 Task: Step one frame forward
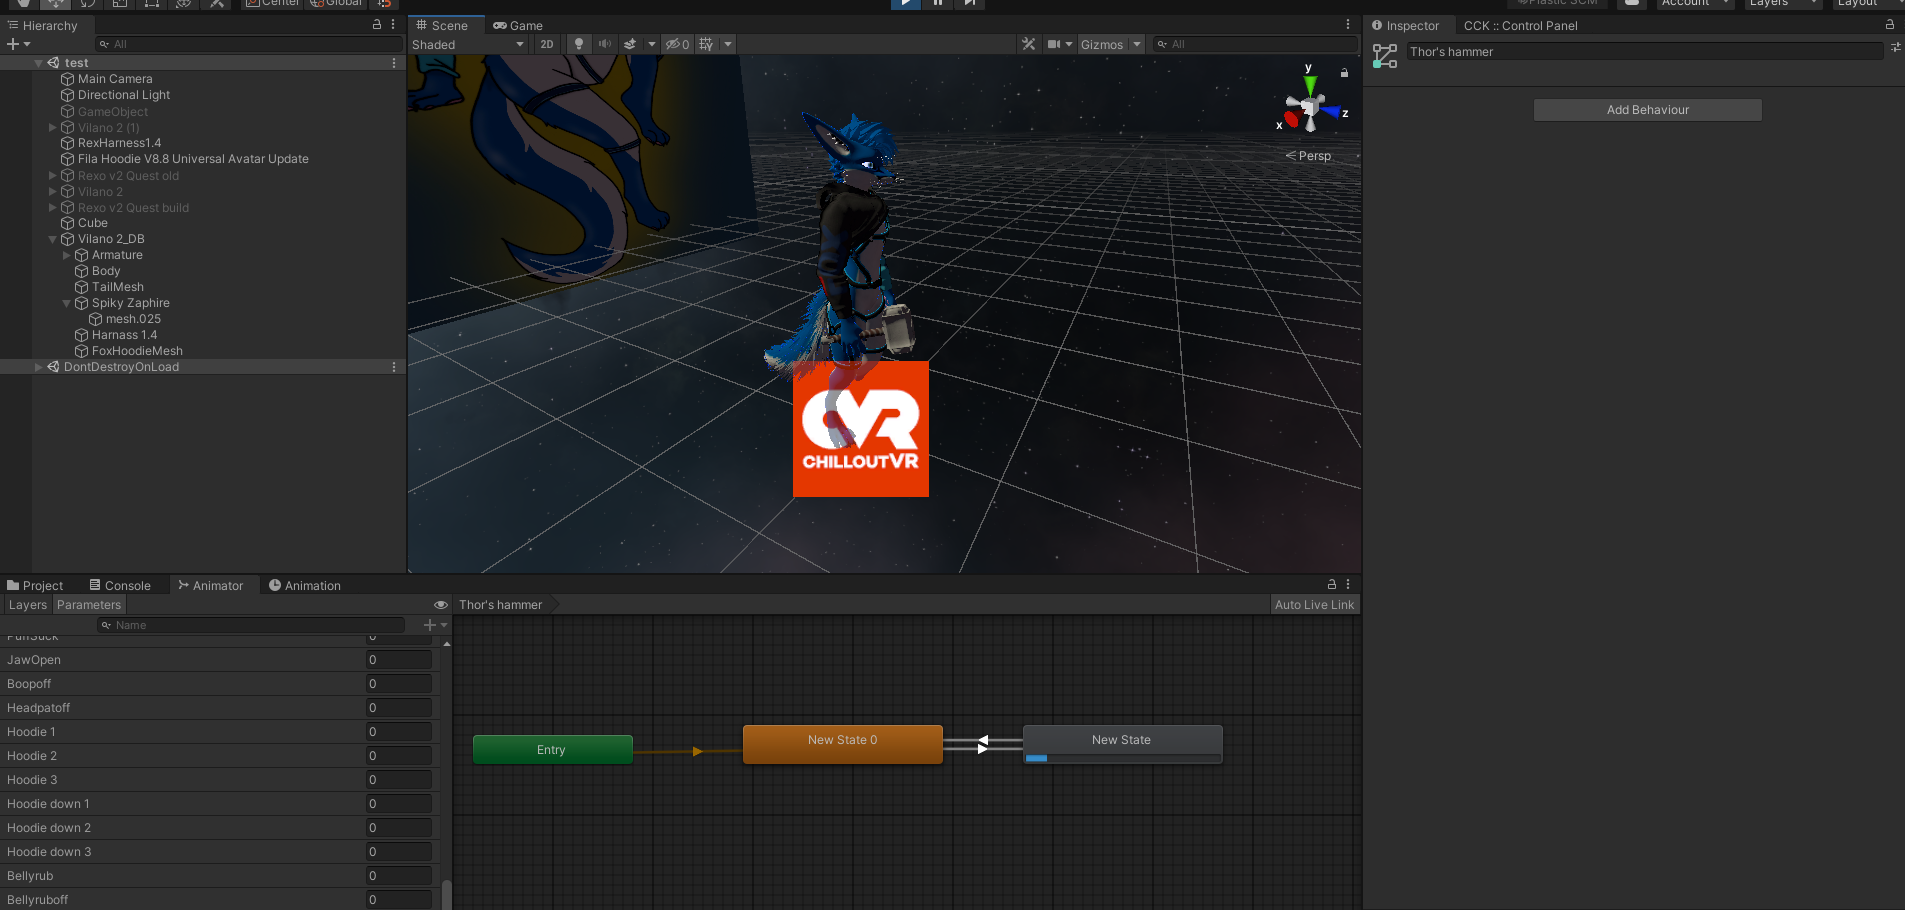click(x=970, y=4)
